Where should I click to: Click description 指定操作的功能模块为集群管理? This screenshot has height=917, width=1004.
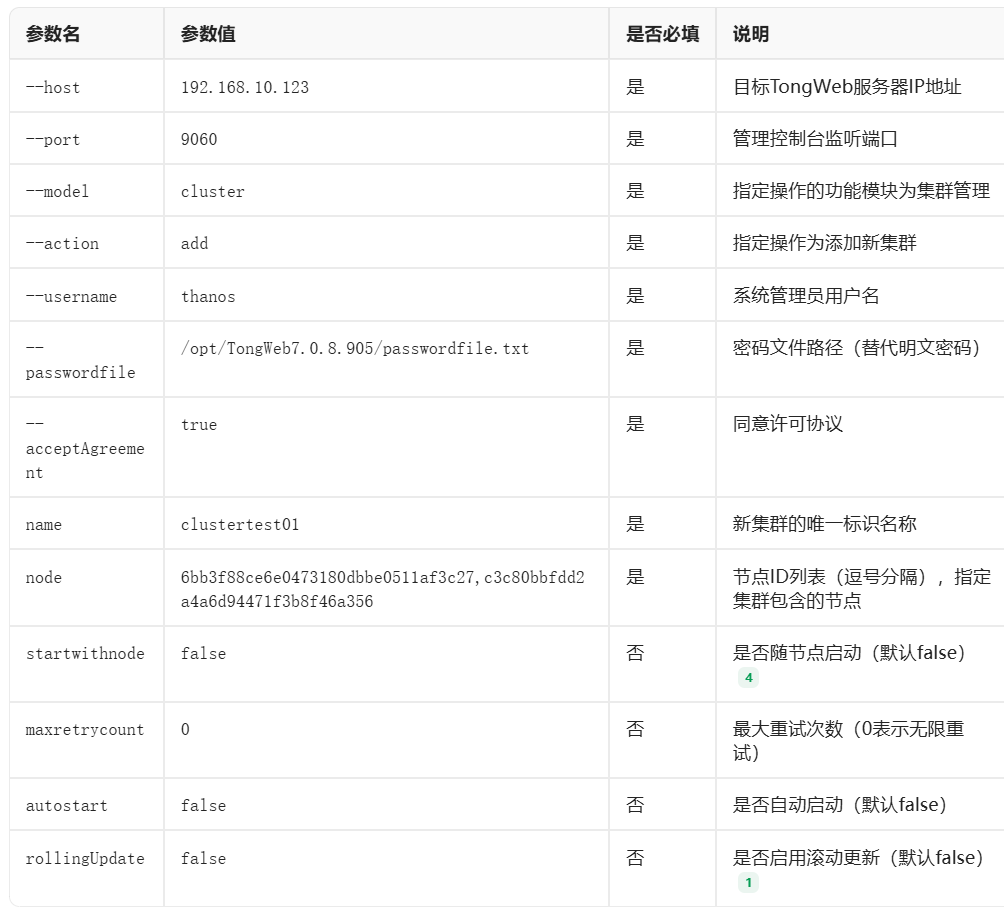tap(861, 190)
